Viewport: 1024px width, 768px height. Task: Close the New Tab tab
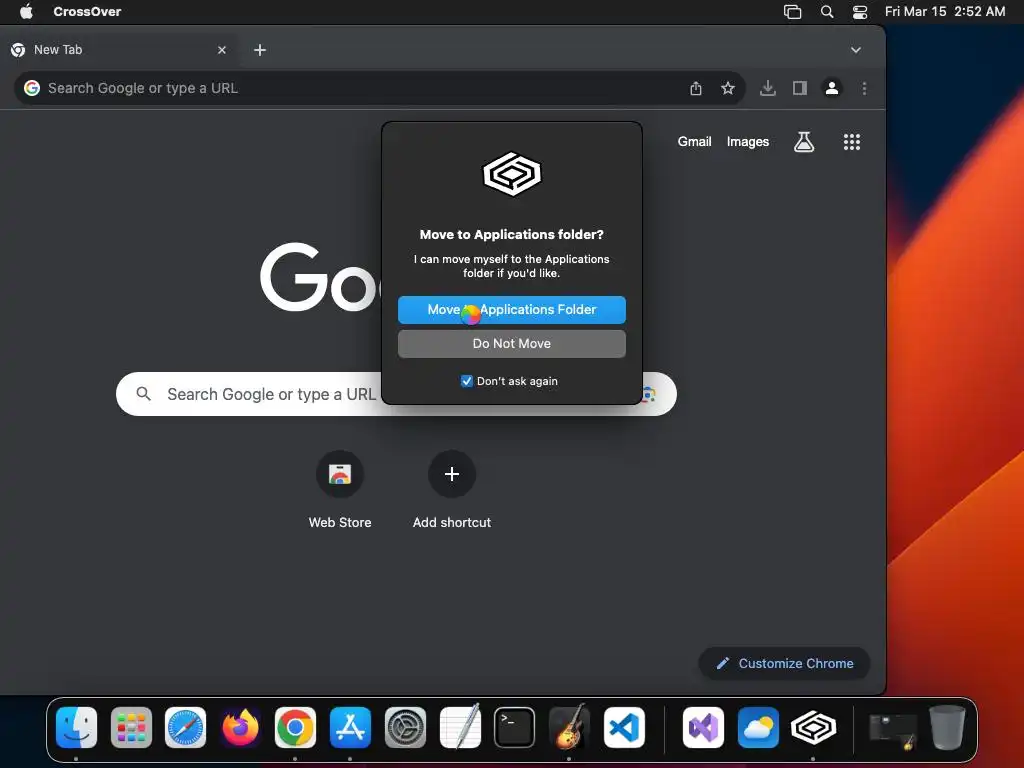click(222, 50)
